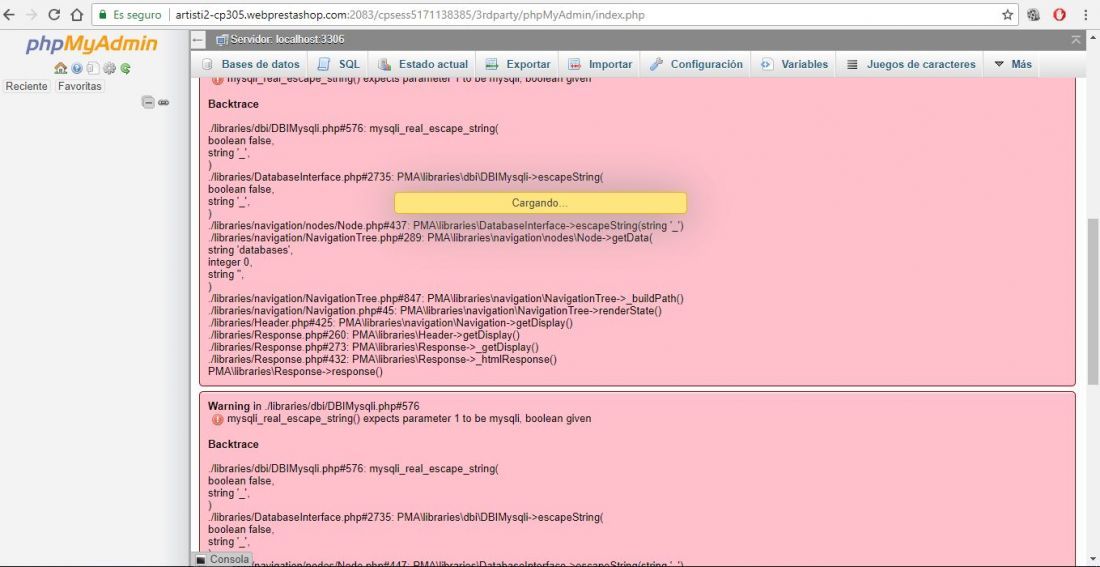Click the NavigationTree->_buildPath() backtrace line
The width and height of the screenshot is (1100, 567).
pos(446,298)
